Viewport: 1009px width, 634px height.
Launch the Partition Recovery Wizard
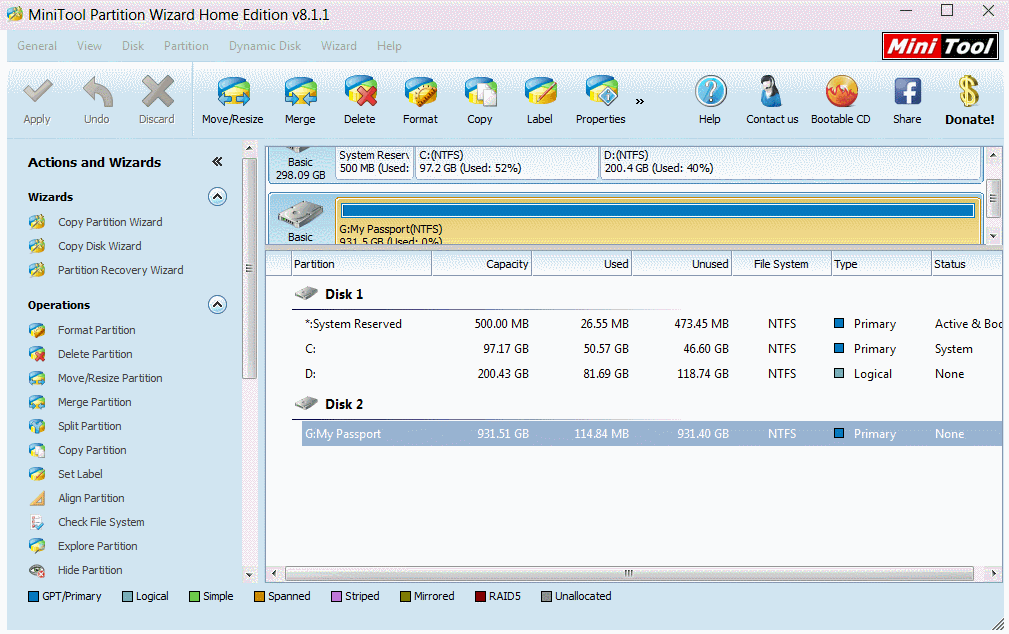[x=120, y=270]
